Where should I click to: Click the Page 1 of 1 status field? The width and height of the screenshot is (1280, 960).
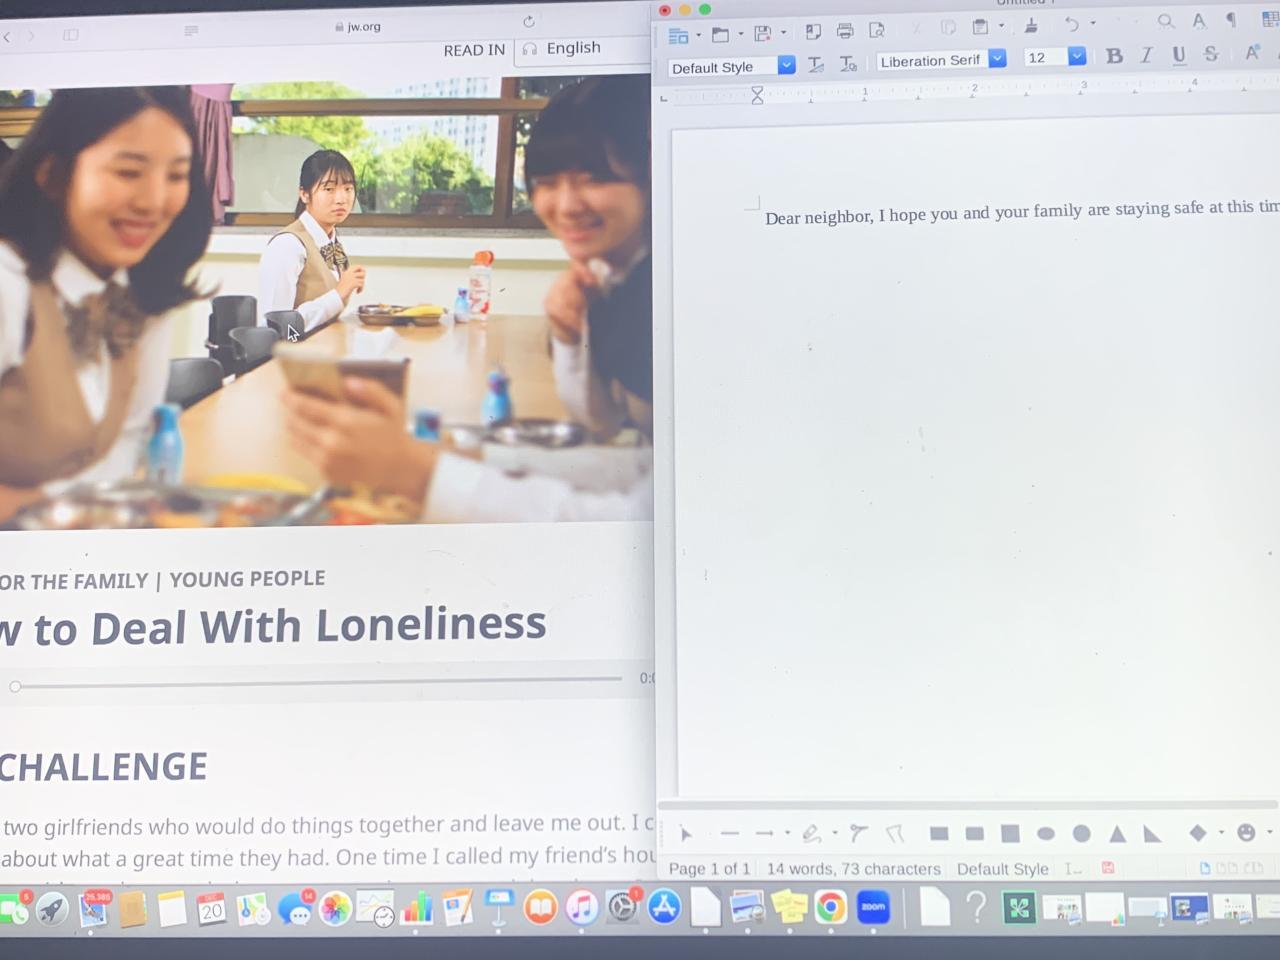point(709,869)
